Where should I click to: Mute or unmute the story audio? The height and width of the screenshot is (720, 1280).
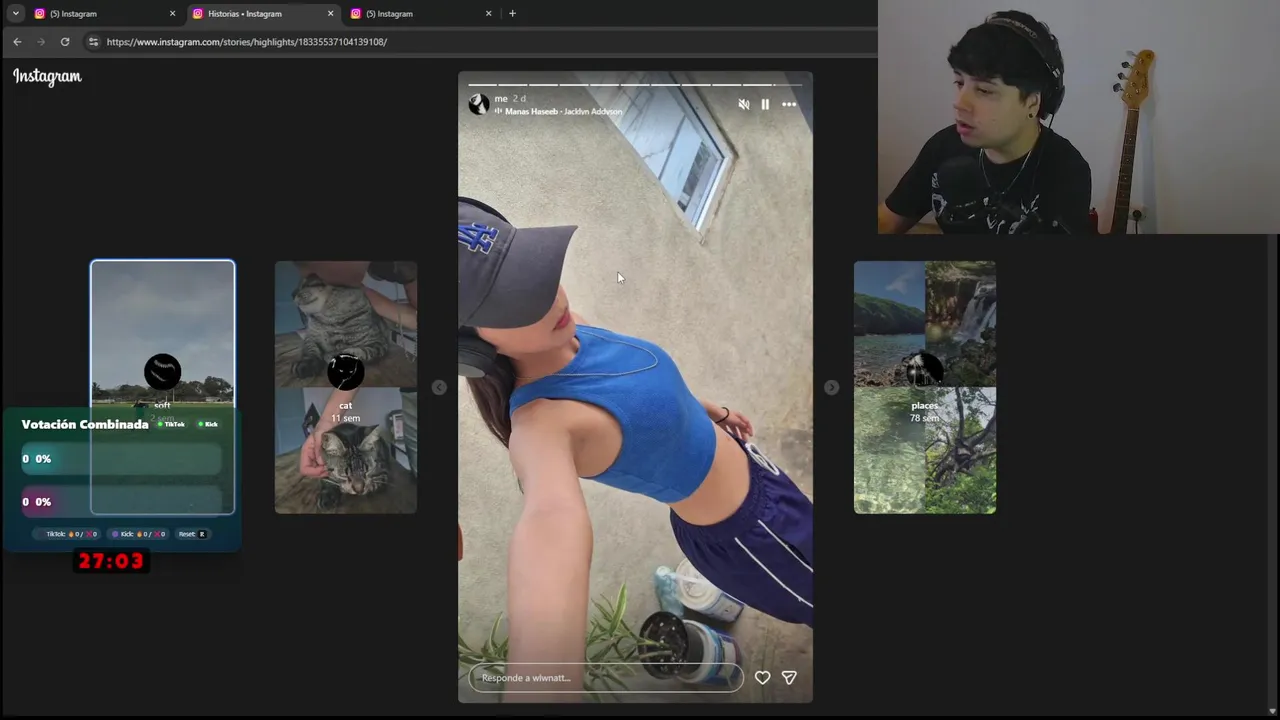tap(743, 104)
